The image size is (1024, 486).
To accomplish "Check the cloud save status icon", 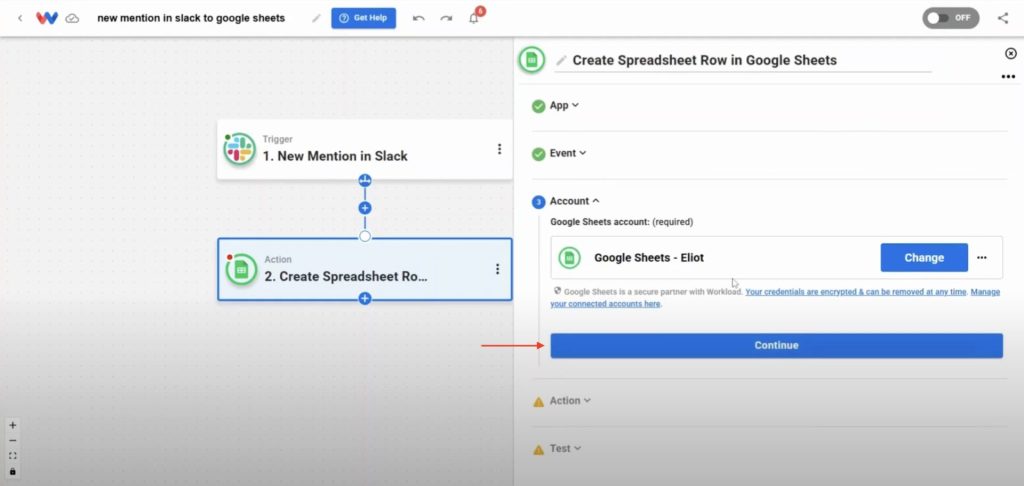I will 72,18.
